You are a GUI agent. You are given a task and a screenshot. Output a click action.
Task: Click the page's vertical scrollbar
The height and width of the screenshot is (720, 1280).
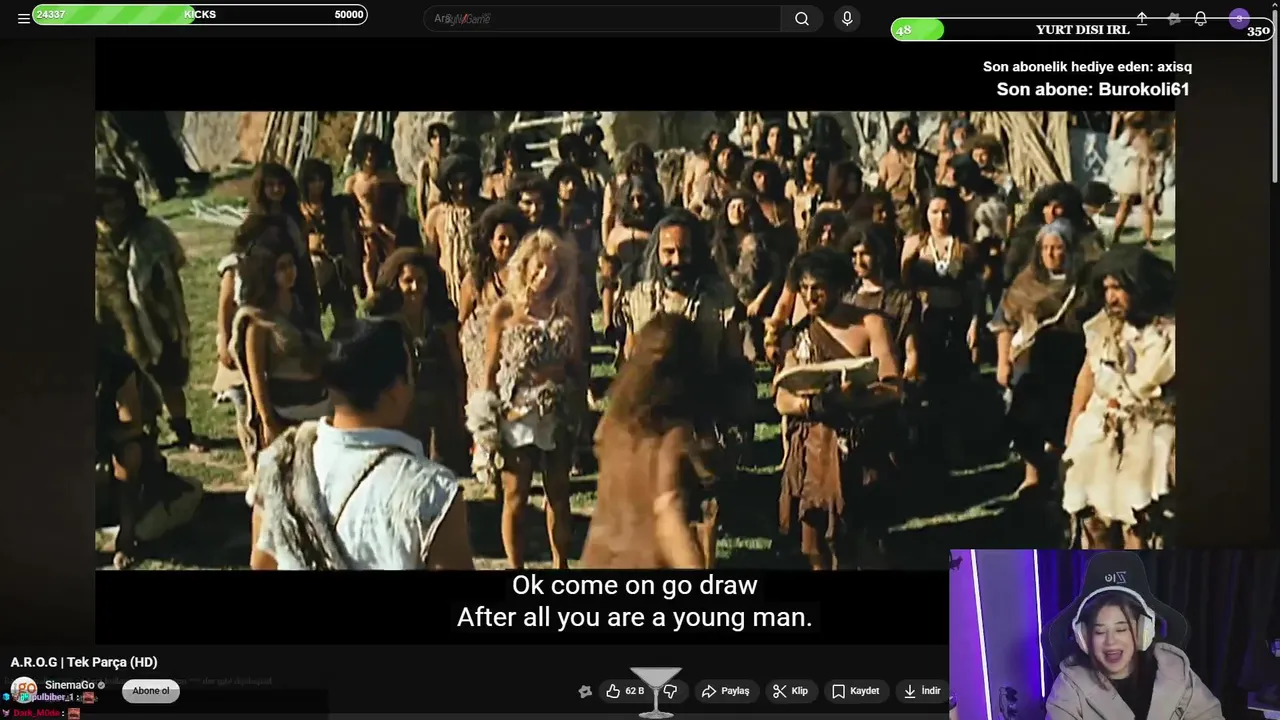pyautogui.click(x=1274, y=95)
